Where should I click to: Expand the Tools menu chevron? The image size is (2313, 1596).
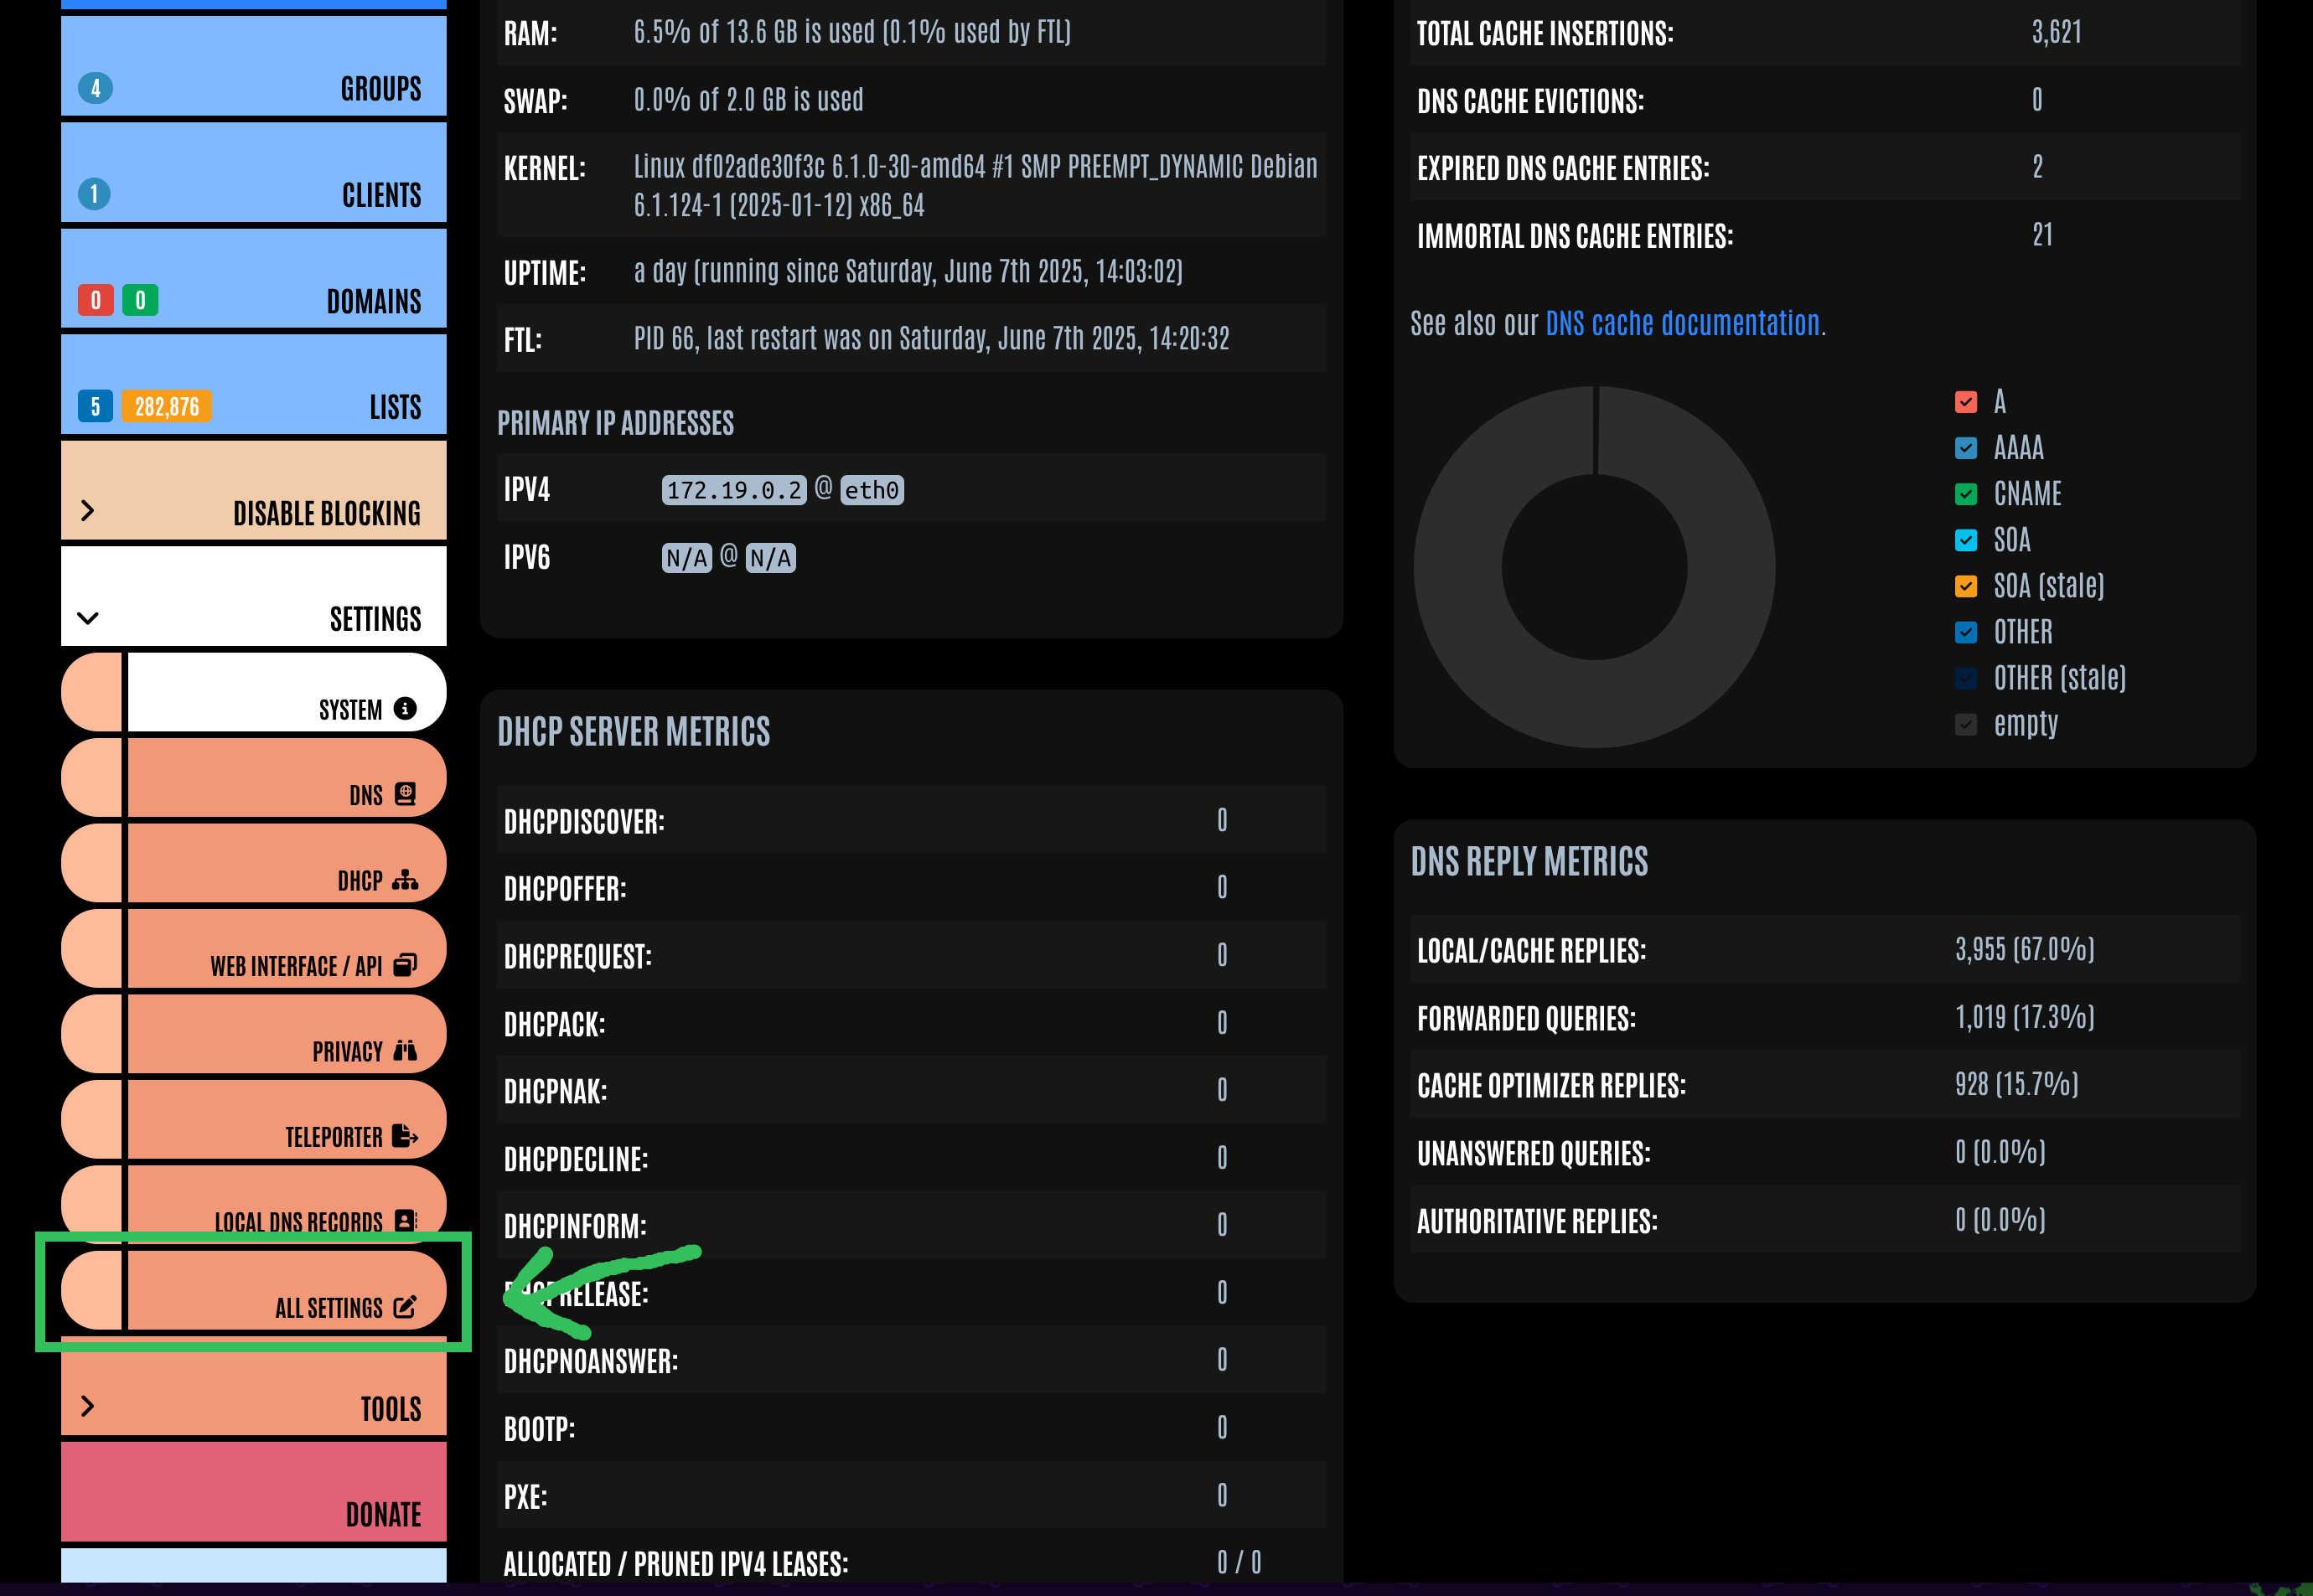(x=88, y=1406)
